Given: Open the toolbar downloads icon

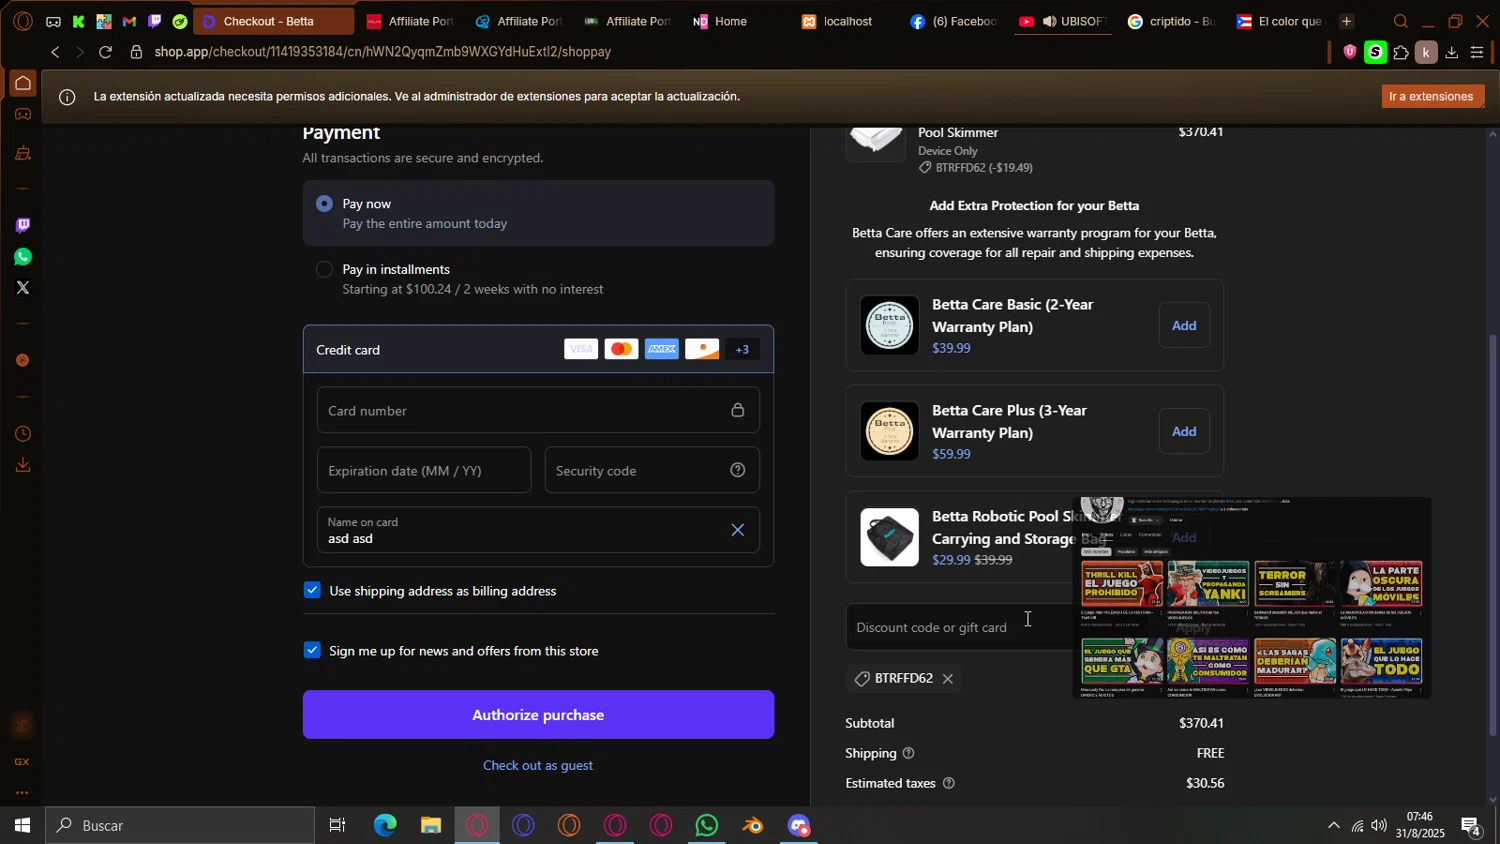Looking at the screenshot, I should [1452, 52].
